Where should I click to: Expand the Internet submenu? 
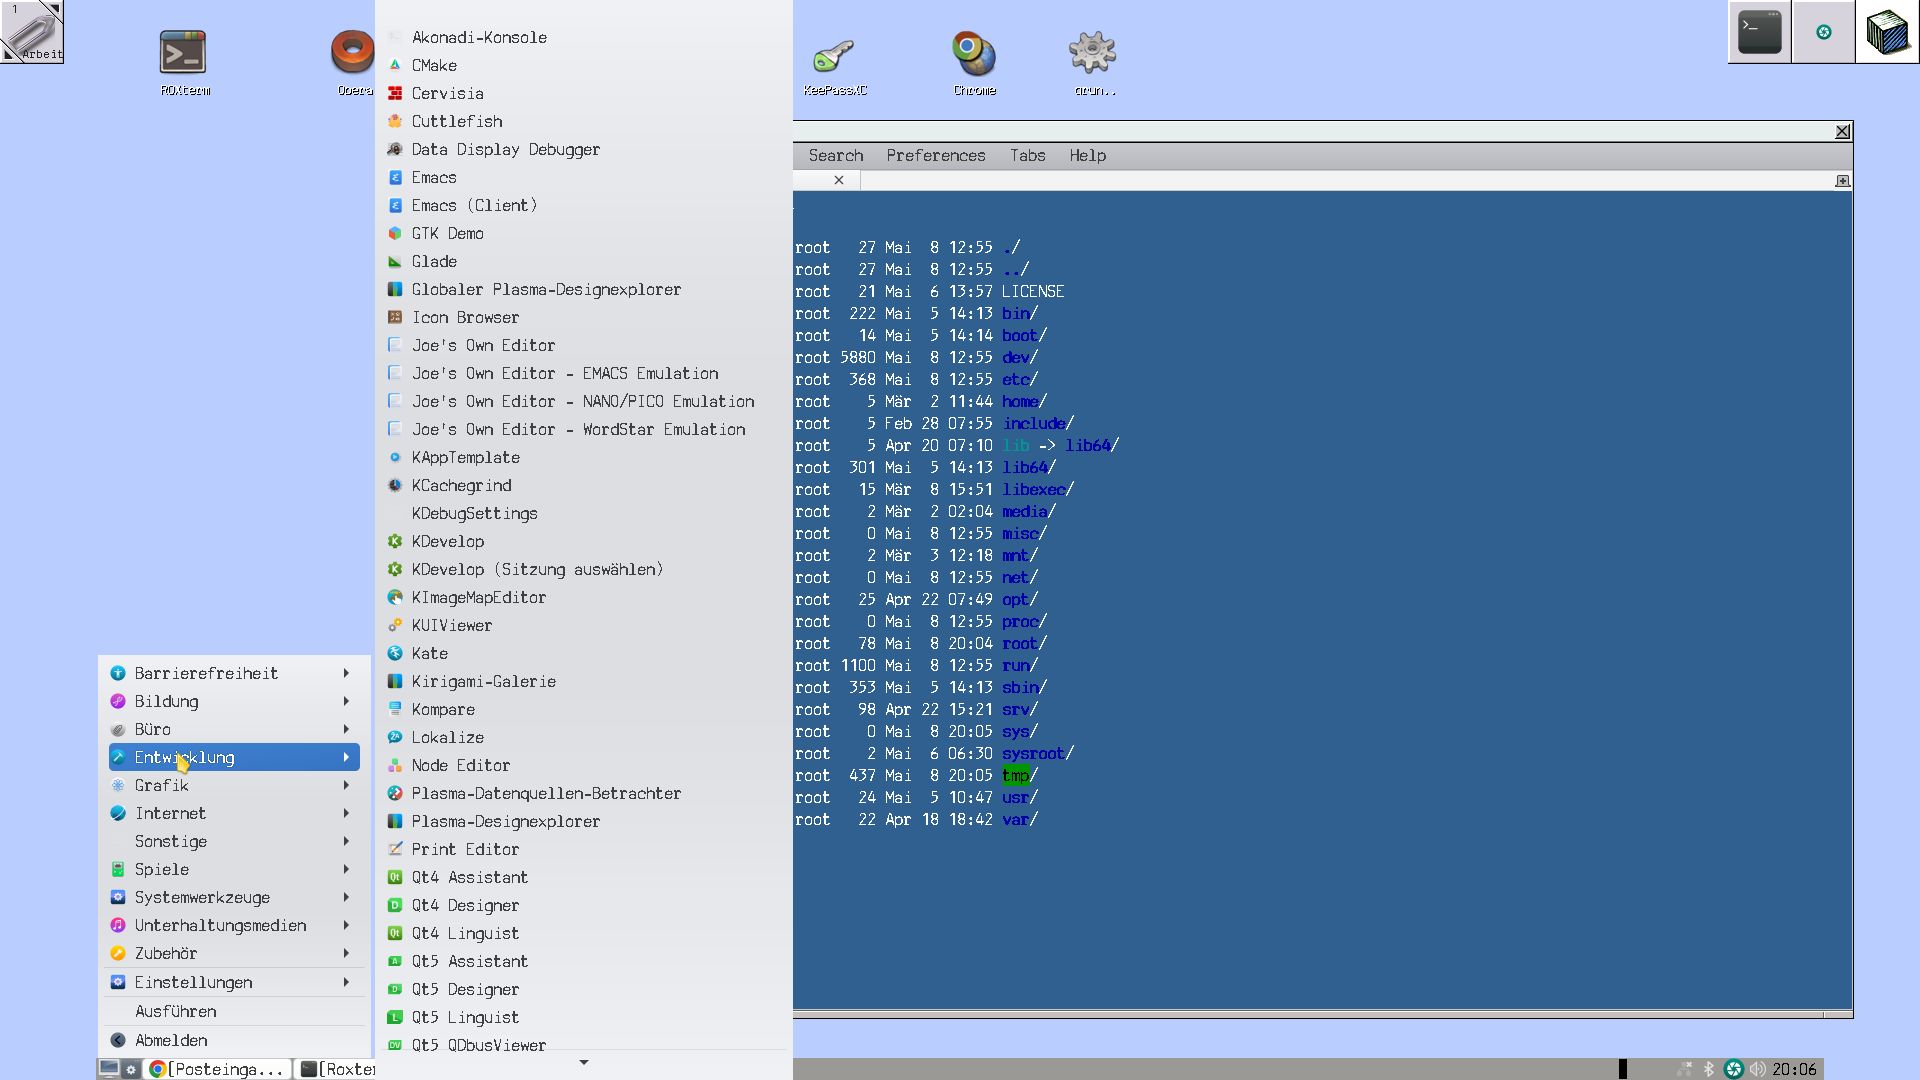[x=234, y=813]
